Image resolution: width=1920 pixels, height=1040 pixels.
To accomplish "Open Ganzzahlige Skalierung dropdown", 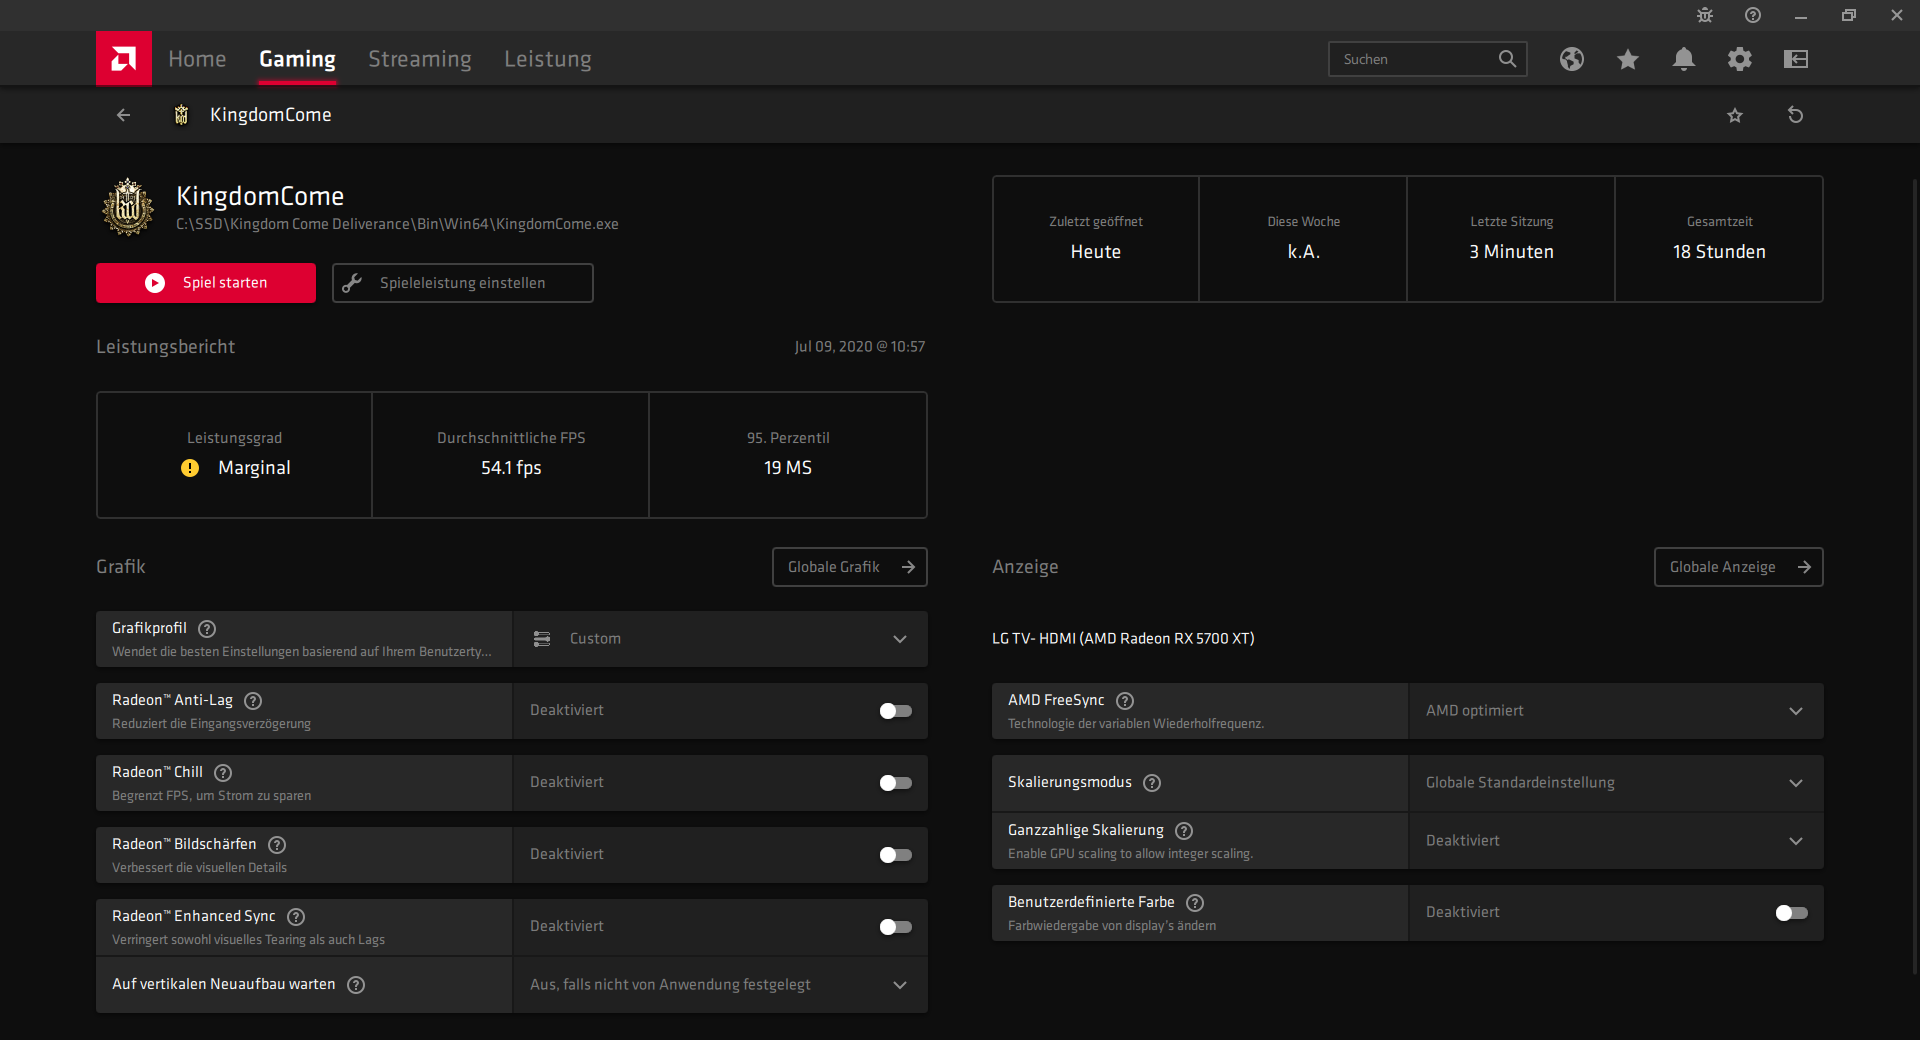I will coord(1616,841).
